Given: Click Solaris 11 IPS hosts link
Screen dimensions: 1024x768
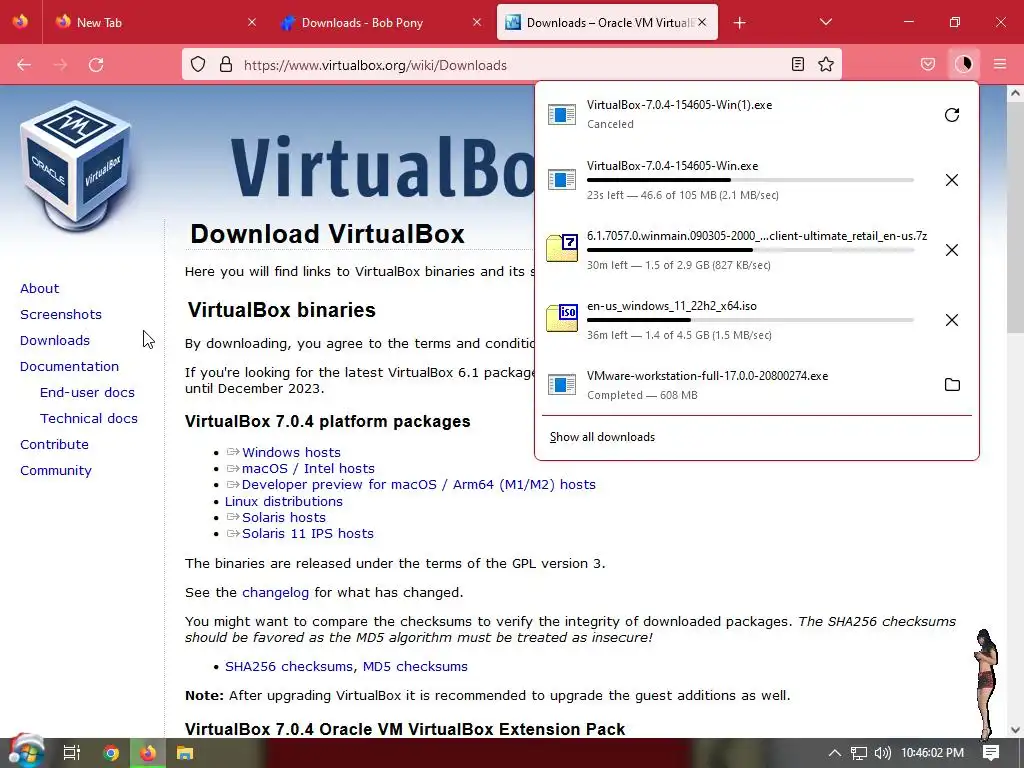Looking at the screenshot, I should 308,534.
